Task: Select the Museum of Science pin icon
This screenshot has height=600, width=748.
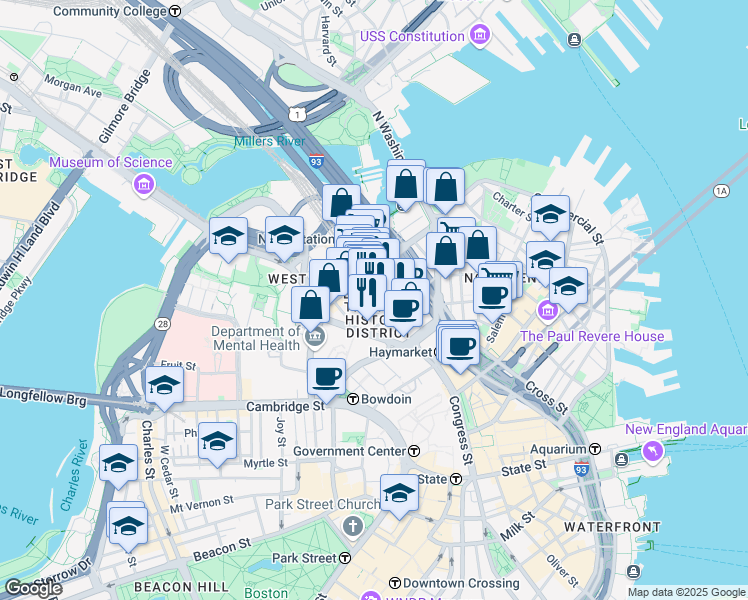Action: pyautogui.click(x=144, y=185)
